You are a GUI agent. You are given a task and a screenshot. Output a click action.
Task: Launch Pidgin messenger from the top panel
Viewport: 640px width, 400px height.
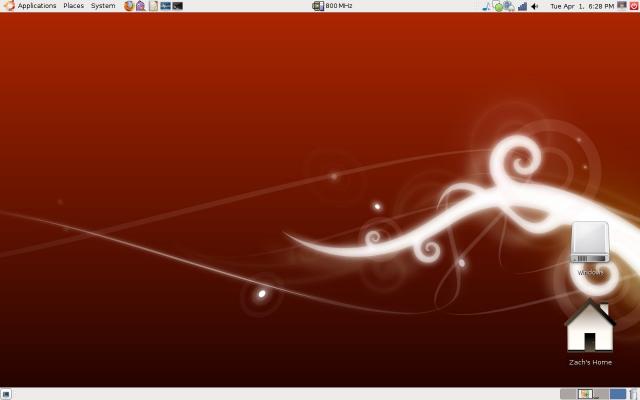(141, 6)
